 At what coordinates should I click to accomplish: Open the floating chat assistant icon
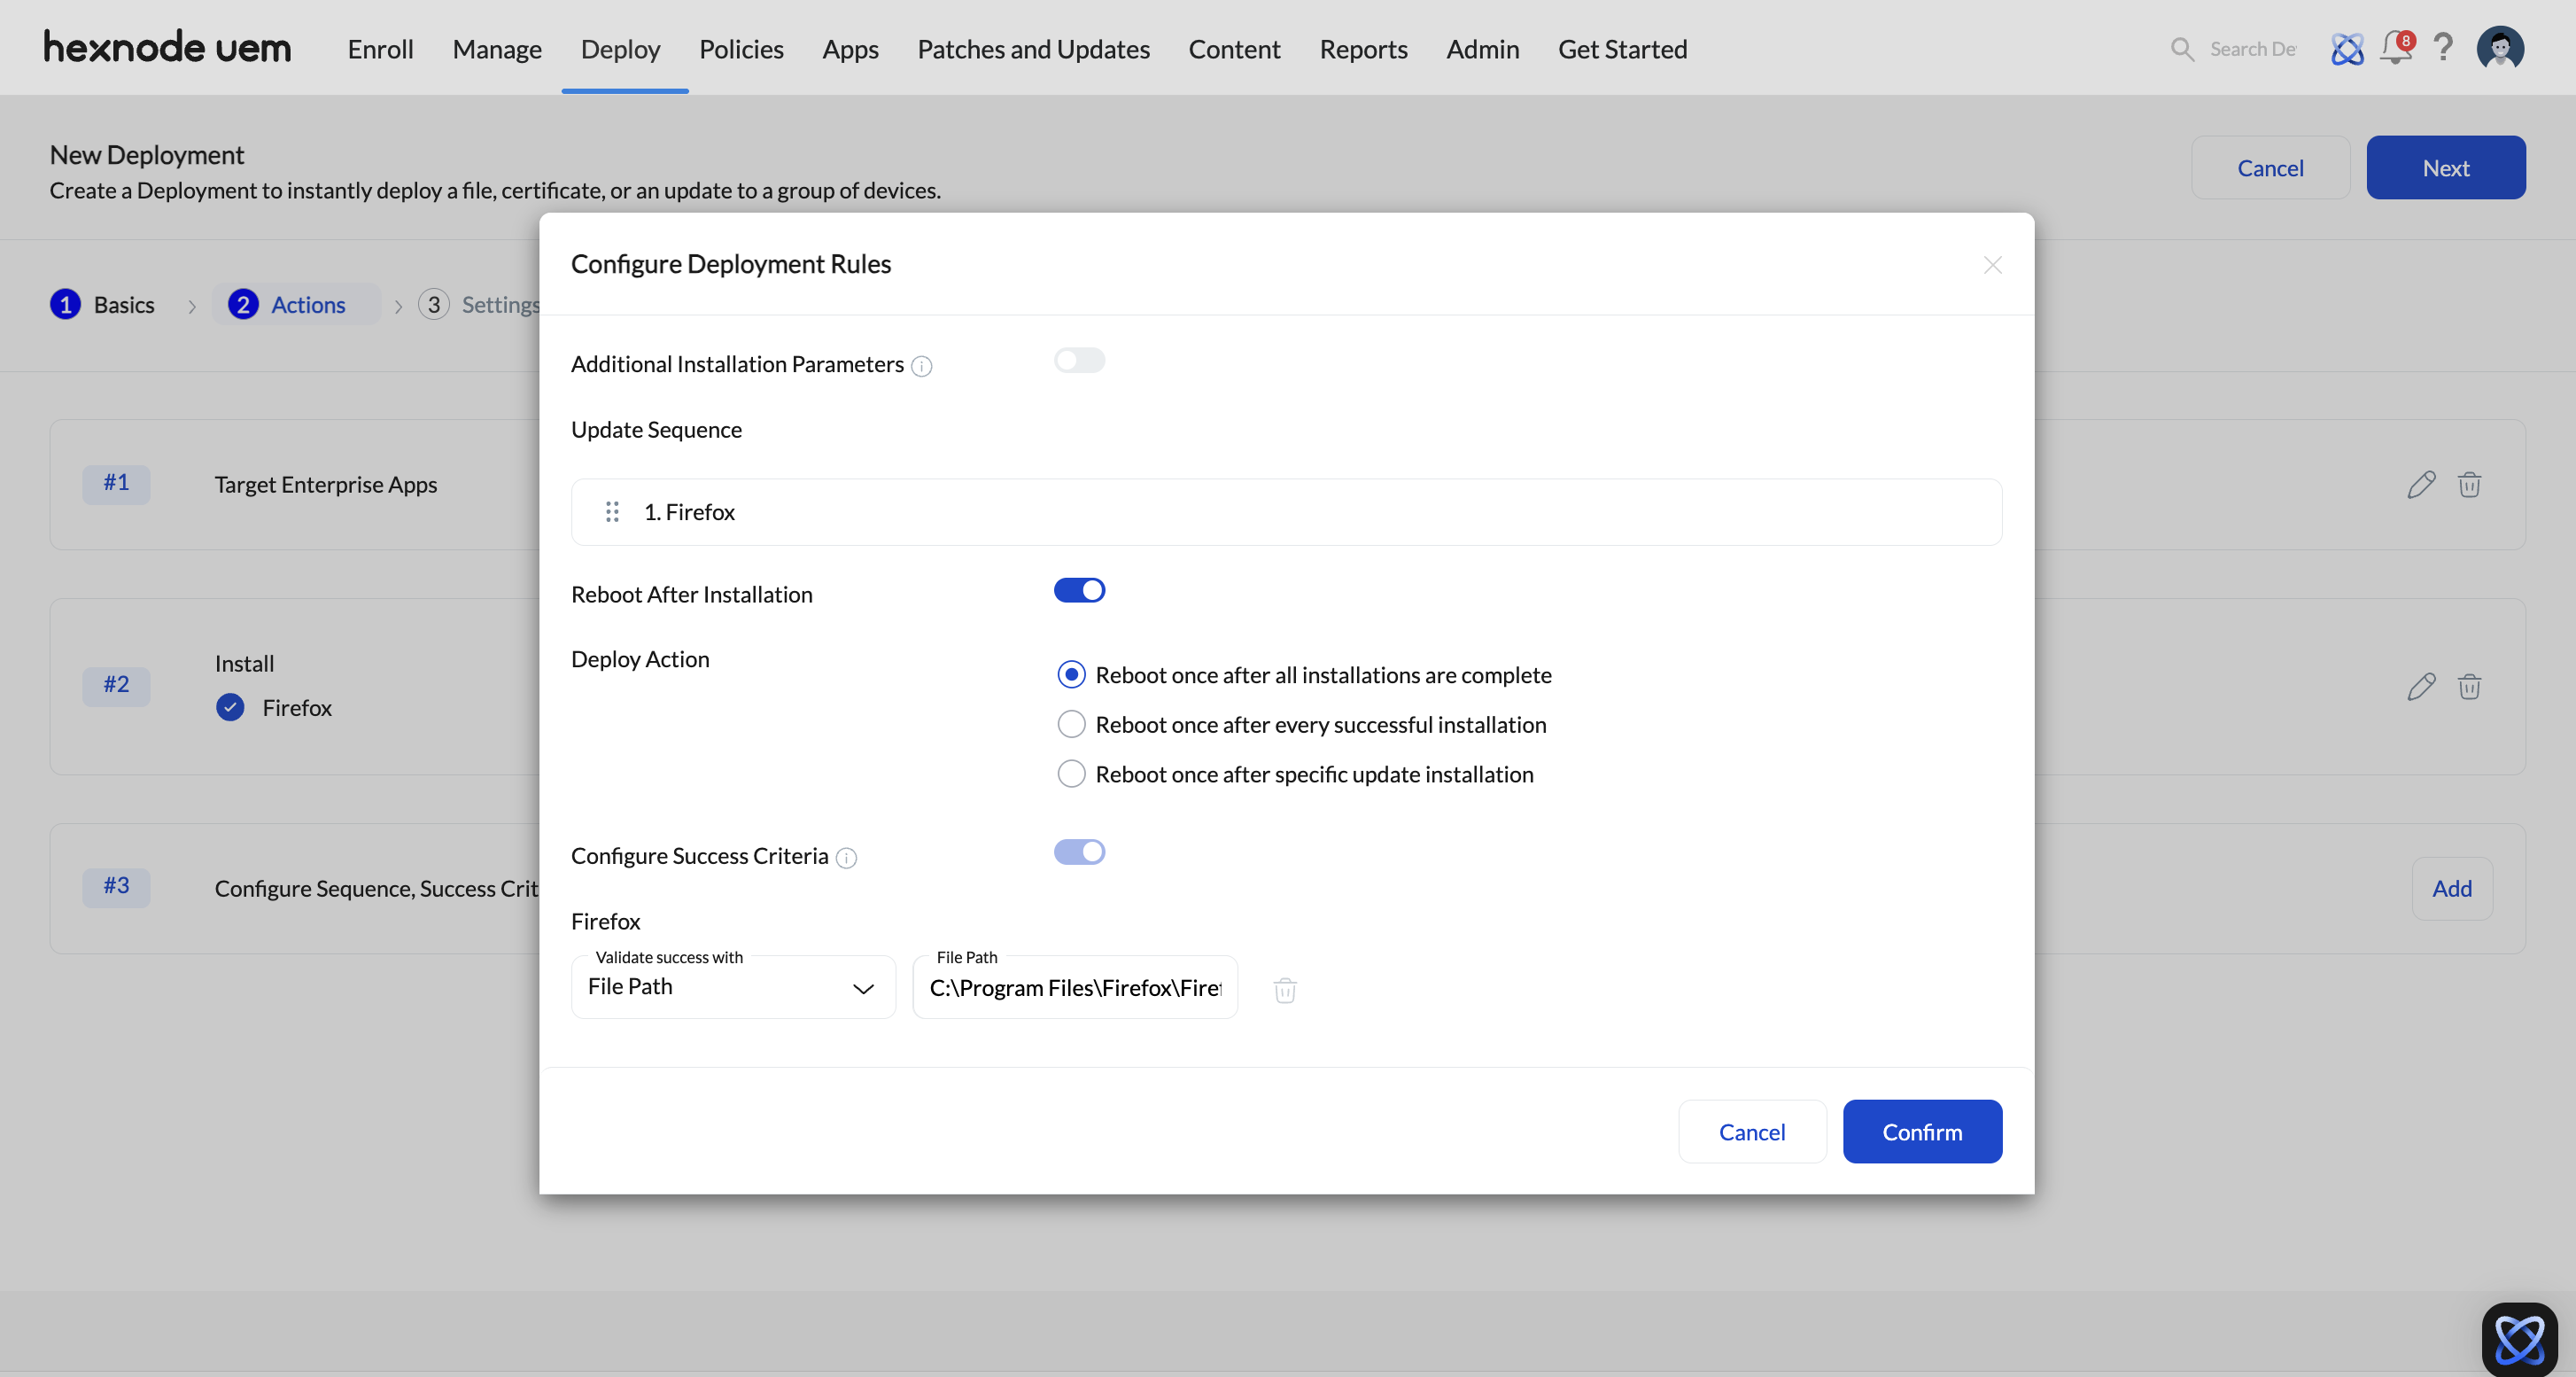(x=2518, y=1339)
